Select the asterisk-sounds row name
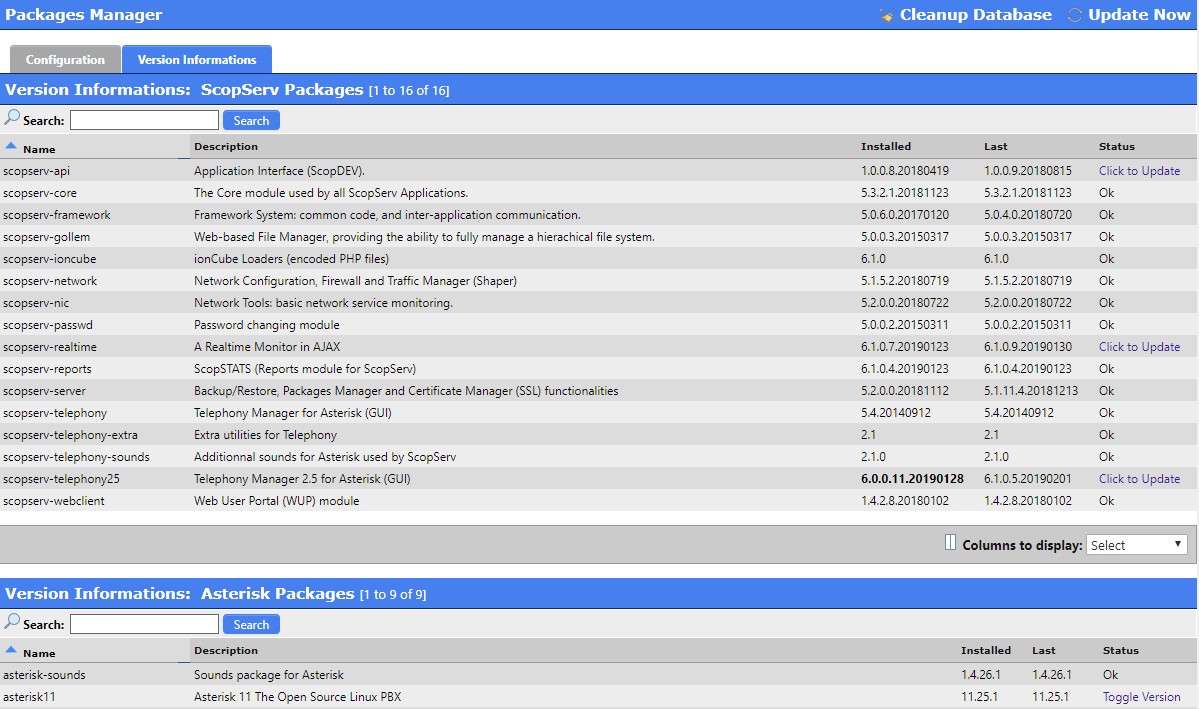The image size is (1199, 709). (44, 675)
